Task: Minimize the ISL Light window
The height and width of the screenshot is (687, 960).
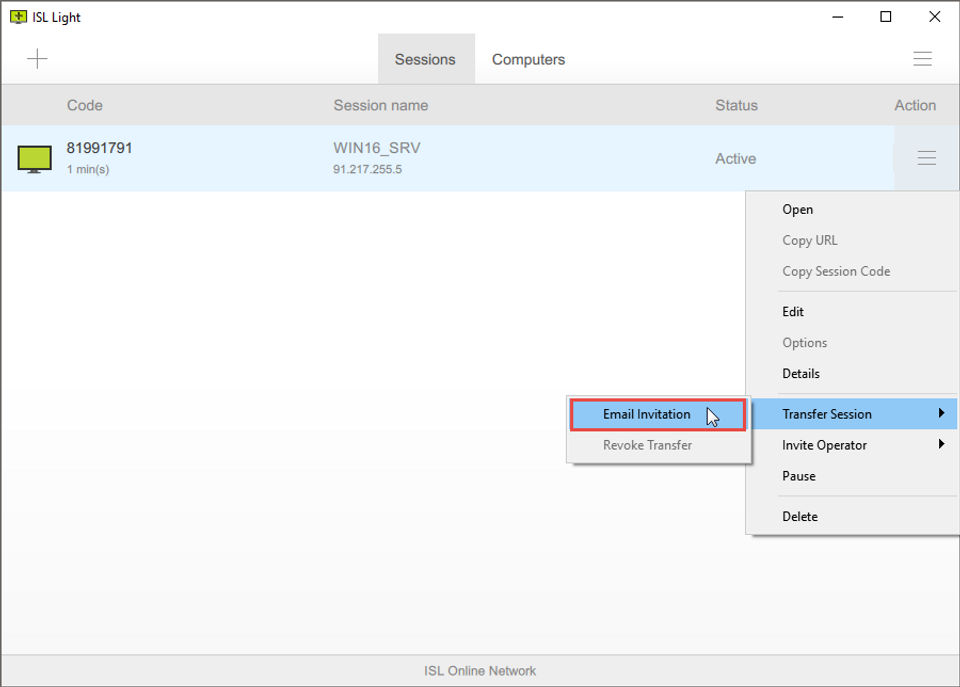Action: point(838,17)
